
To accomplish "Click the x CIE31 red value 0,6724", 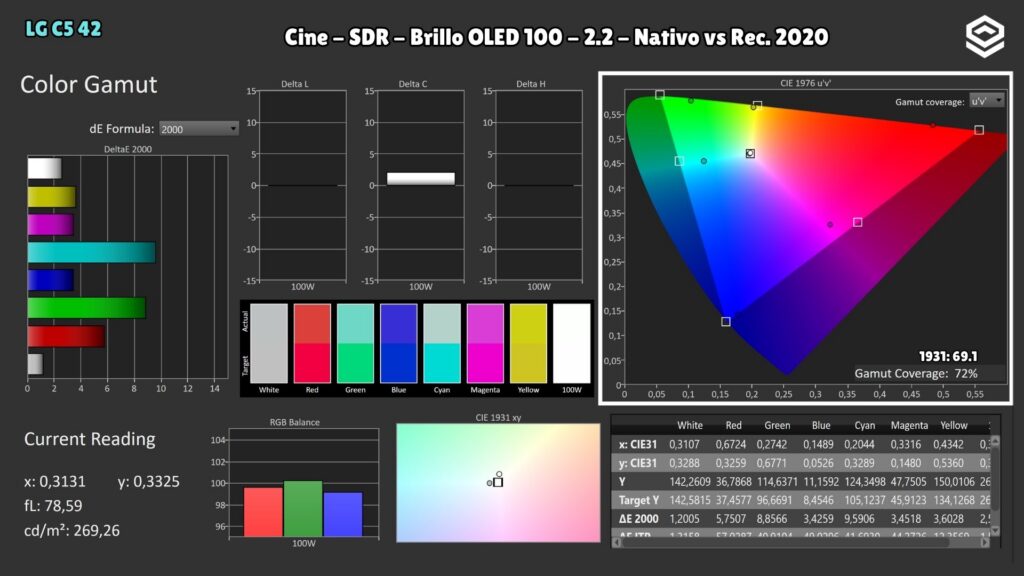I will pyautogui.click(x=731, y=444).
